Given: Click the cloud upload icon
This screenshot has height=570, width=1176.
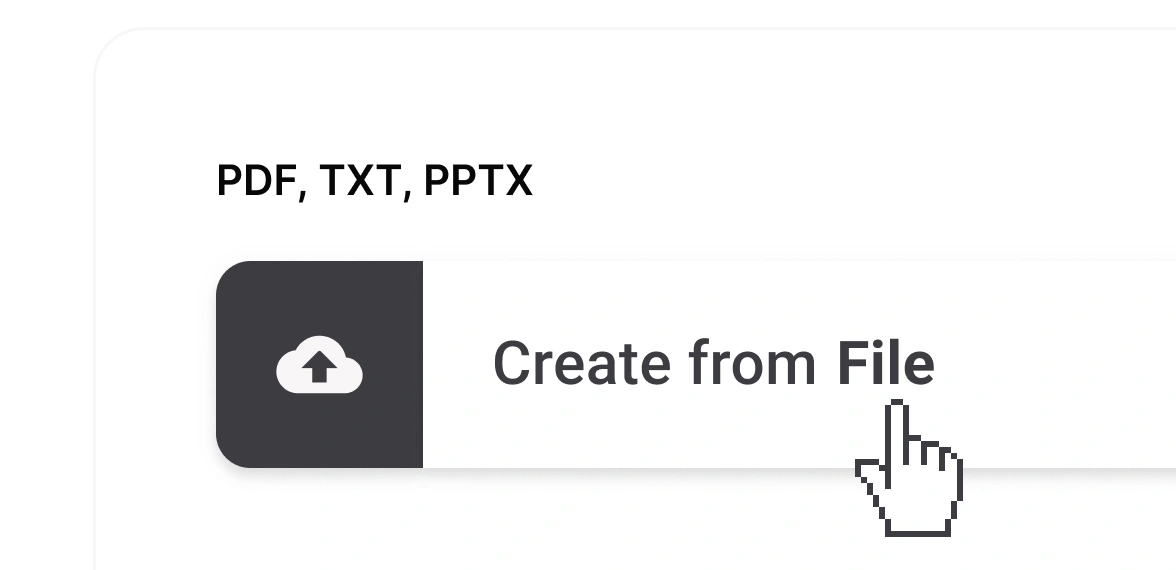Looking at the screenshot, I should (319, 367).
